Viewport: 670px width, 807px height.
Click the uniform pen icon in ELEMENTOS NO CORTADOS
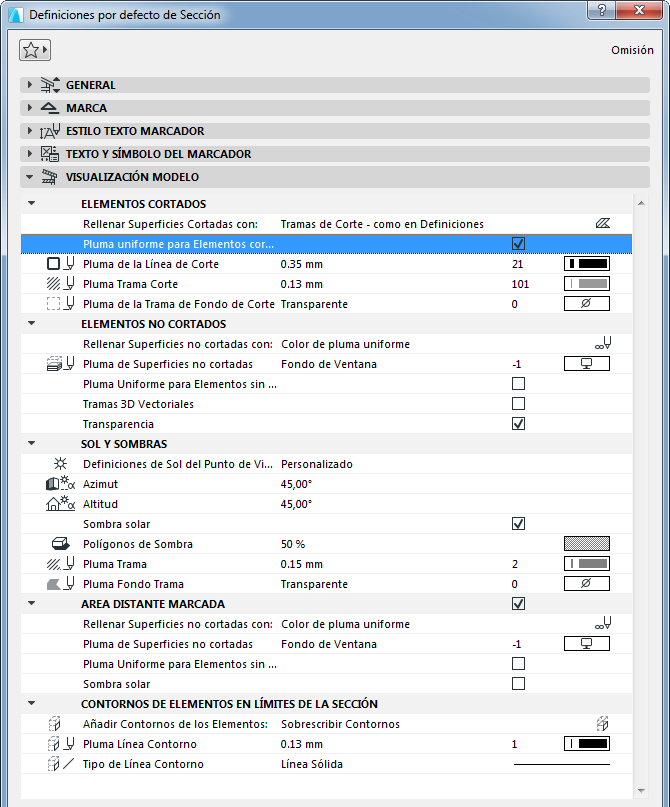(x=603, y=343)
